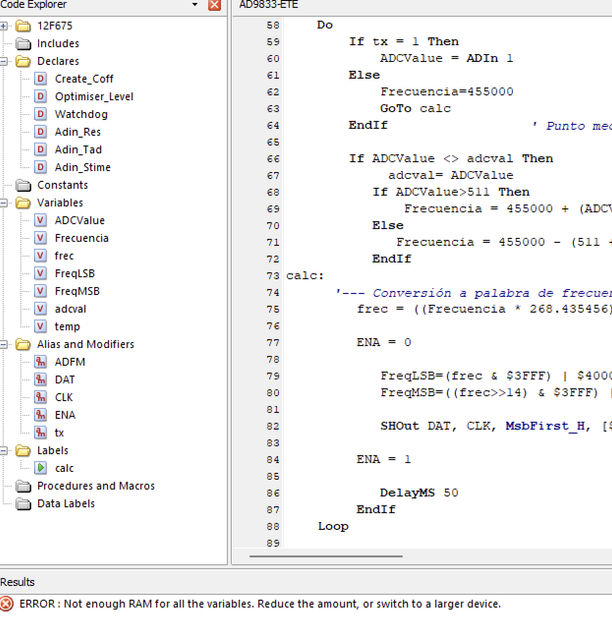The height and width of the screenshot is (640, 612).
Task: Click line number 73 in the gutter
Action: [x=273, y=276]
